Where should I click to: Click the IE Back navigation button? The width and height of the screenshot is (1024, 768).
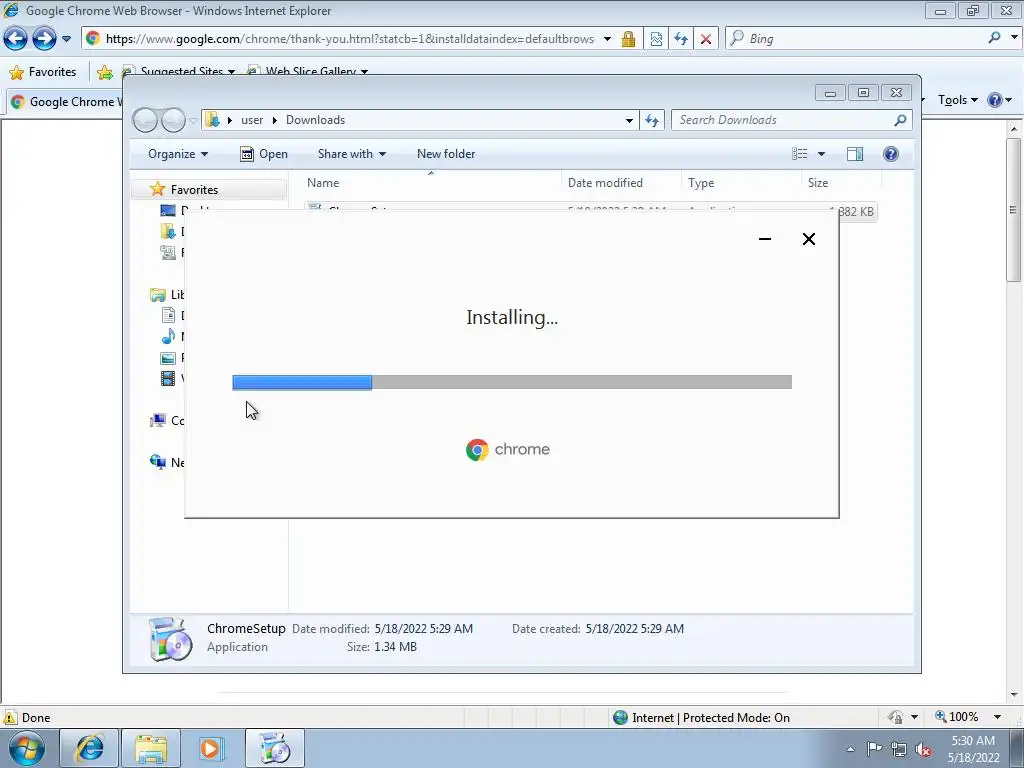[16, 39]
